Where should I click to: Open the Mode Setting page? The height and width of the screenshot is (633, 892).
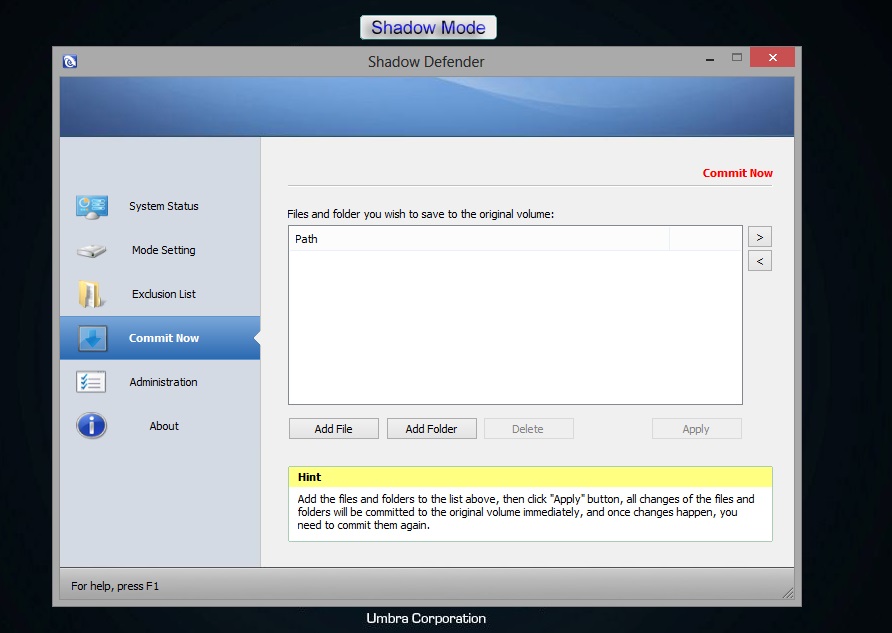[x=160, y=250]
